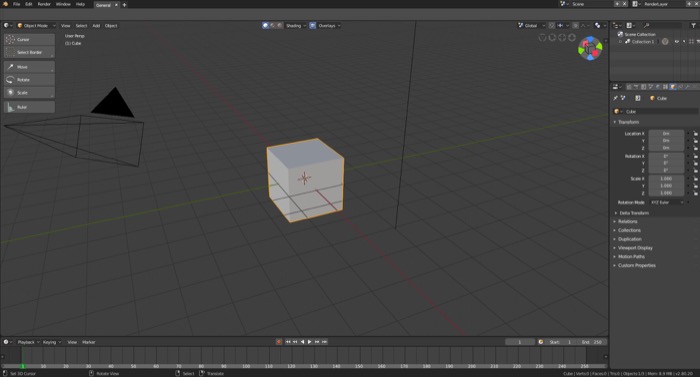The width and height of the screenshot is (700, 377).
Task: Open the Window menu
Action: click(63, 4)
